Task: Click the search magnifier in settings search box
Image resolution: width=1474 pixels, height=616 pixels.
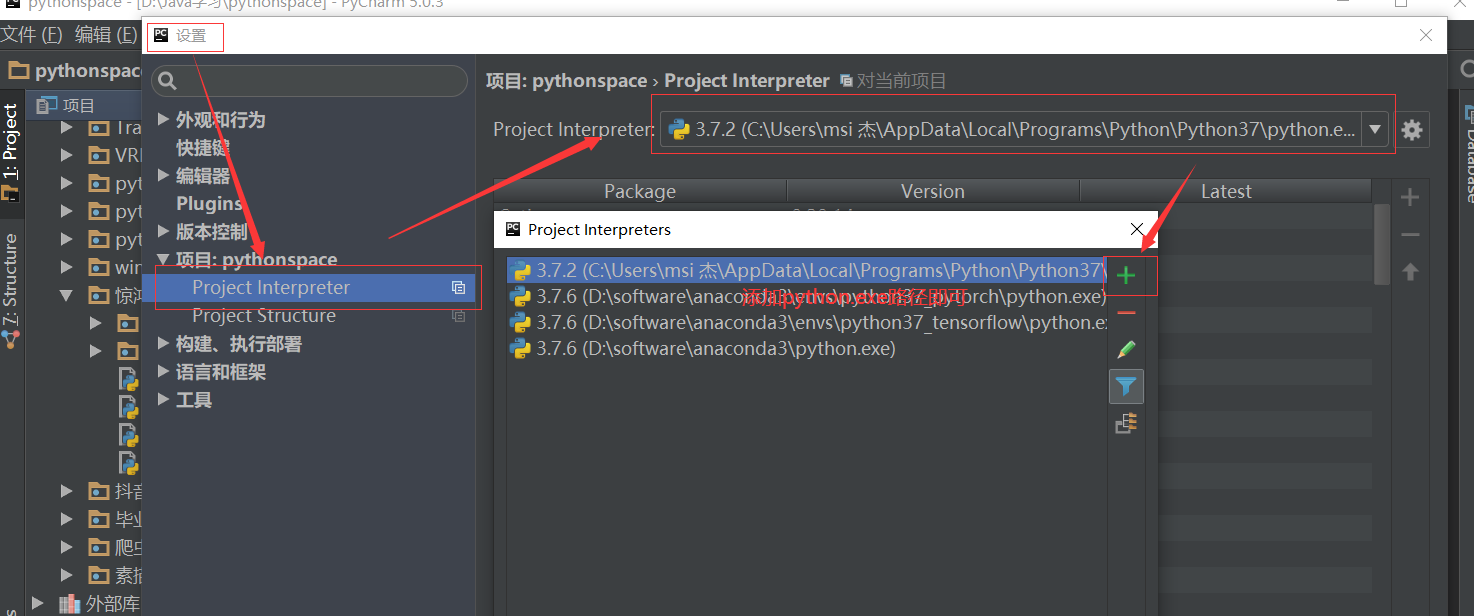Action: 168,81
